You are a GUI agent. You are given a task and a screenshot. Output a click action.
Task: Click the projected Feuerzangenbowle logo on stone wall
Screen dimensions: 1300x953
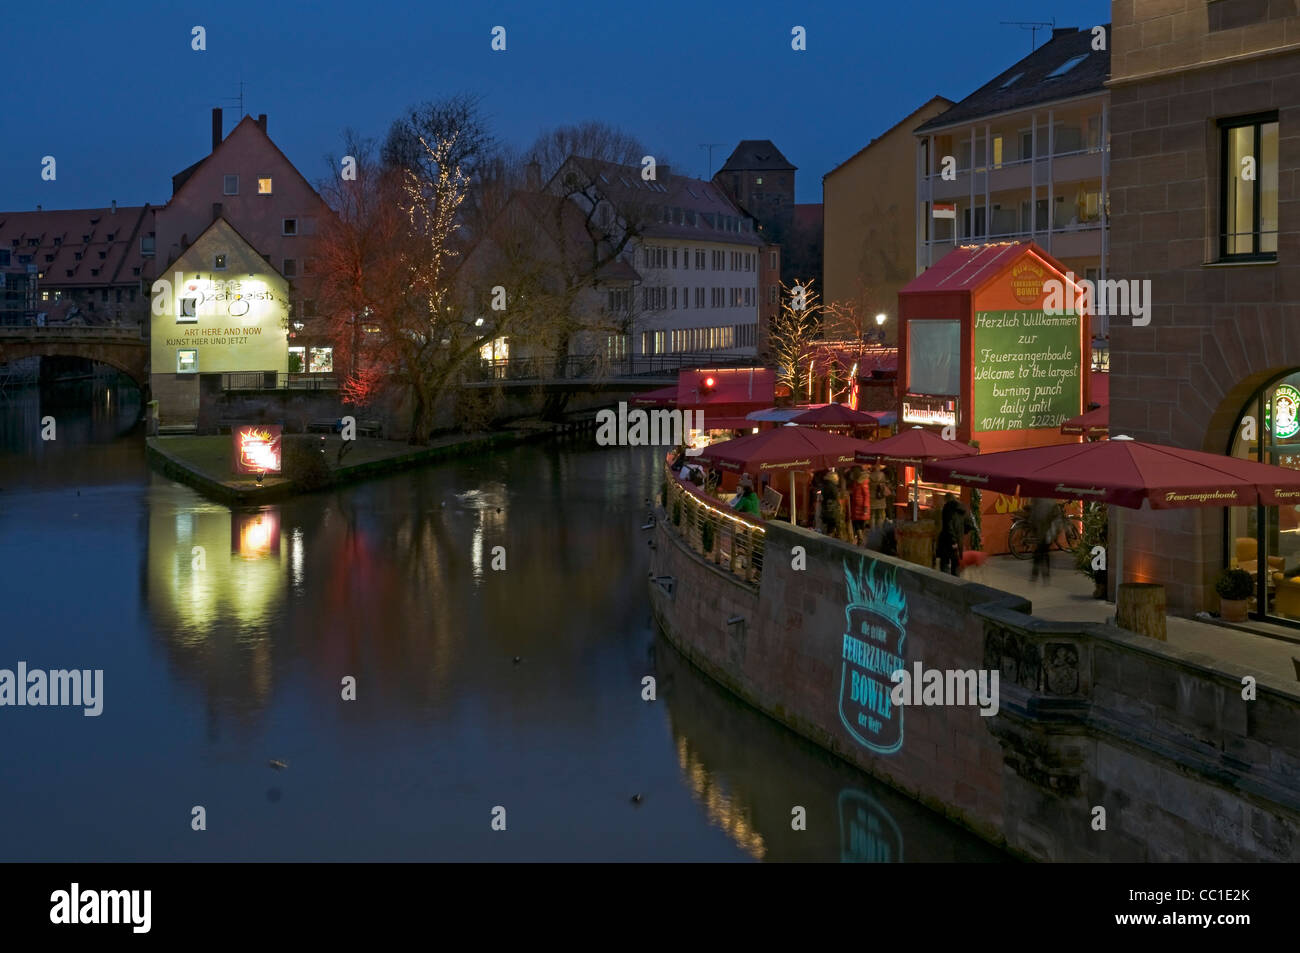pyautogui.click(x=871, y=655)
